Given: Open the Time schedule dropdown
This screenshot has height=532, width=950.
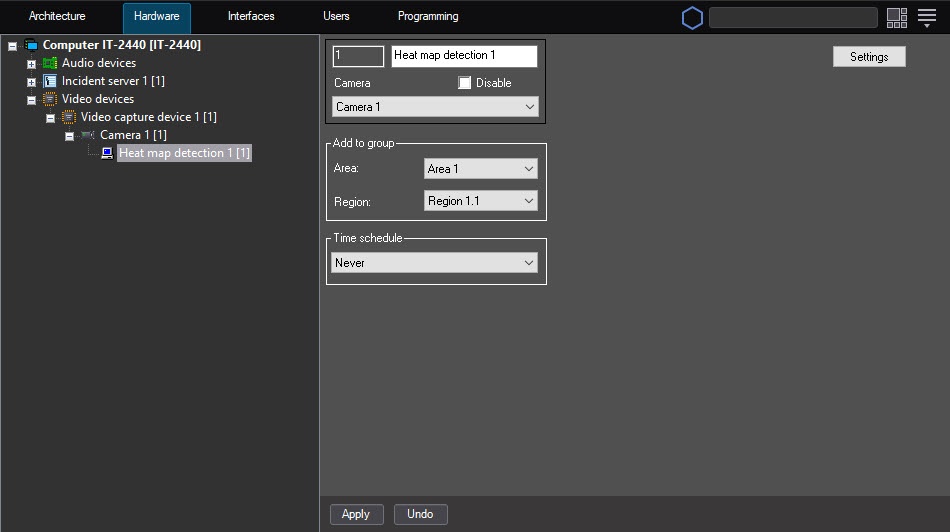Looking at the screenshot, I should click(x=435, y=263).
